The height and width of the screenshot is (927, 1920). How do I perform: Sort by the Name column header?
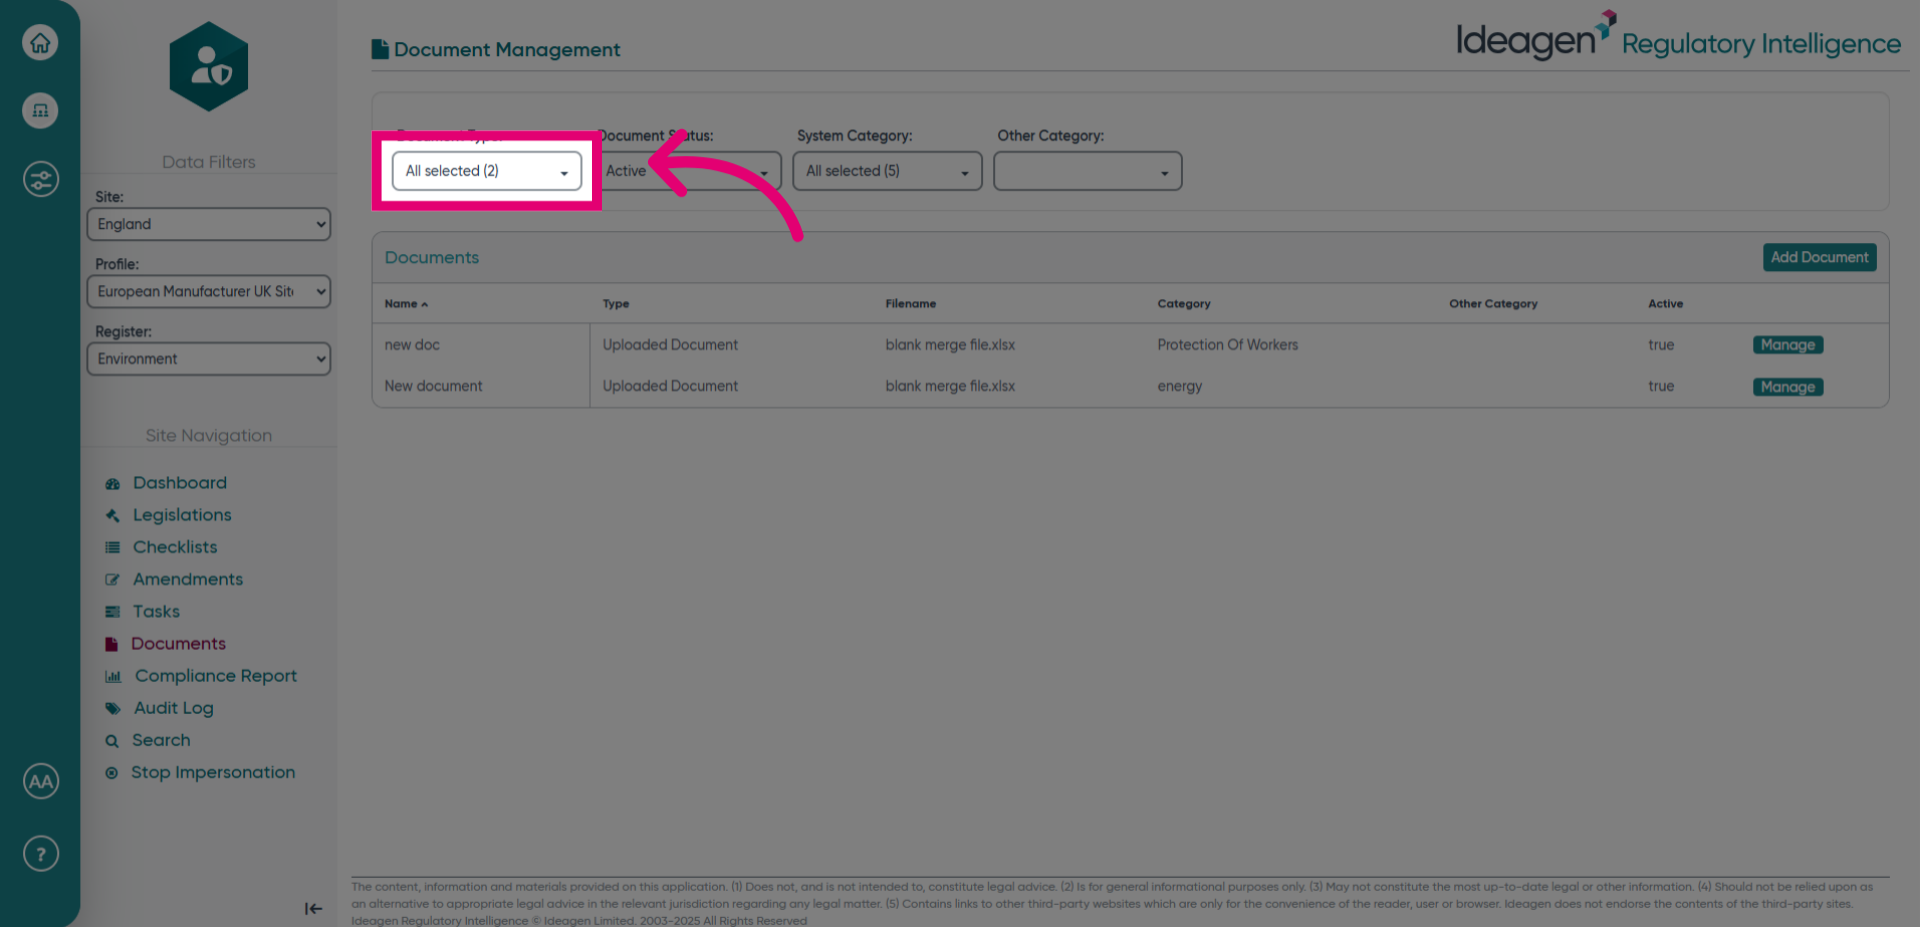[406, 304]
